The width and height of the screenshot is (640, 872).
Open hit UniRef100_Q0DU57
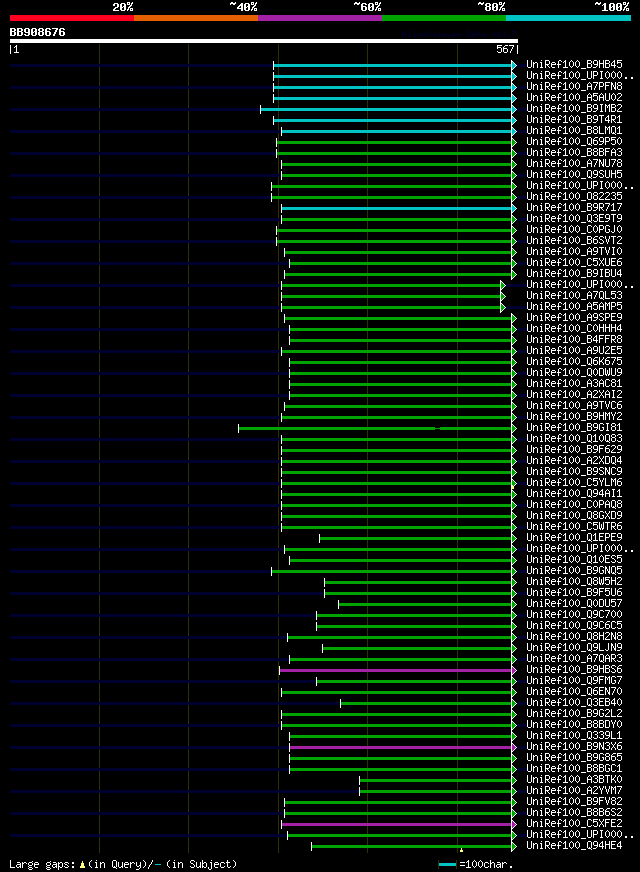coord(574,603)
